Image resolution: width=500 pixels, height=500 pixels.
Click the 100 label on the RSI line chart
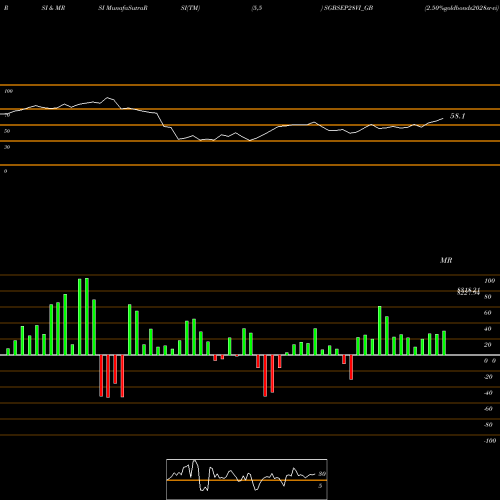click(x=9, y=91)
